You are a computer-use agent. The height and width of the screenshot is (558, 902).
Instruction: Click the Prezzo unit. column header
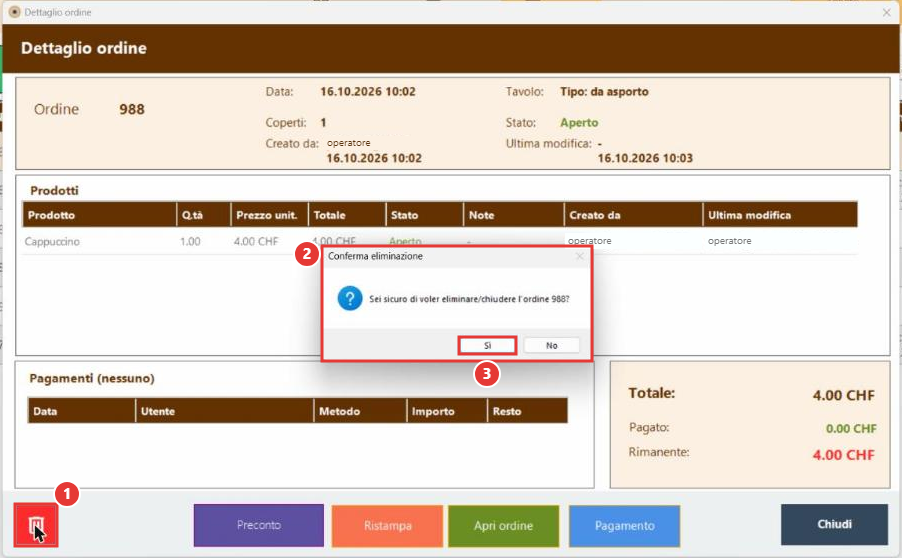(x=269, y=215)
